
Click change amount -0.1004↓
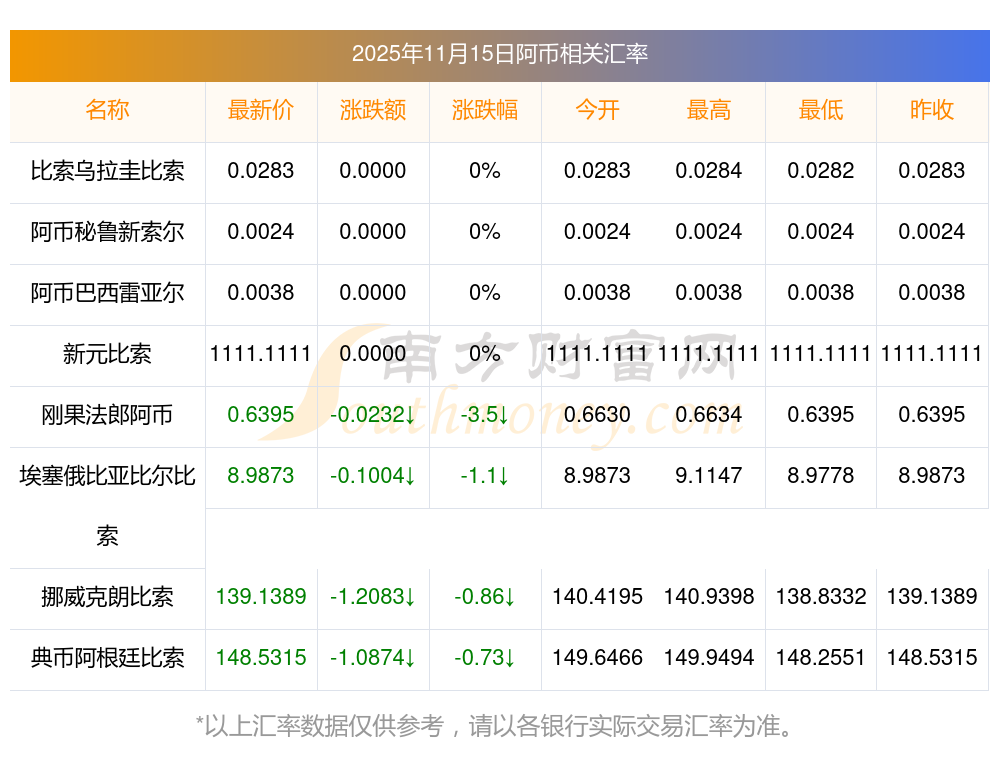tap(373, 476)
